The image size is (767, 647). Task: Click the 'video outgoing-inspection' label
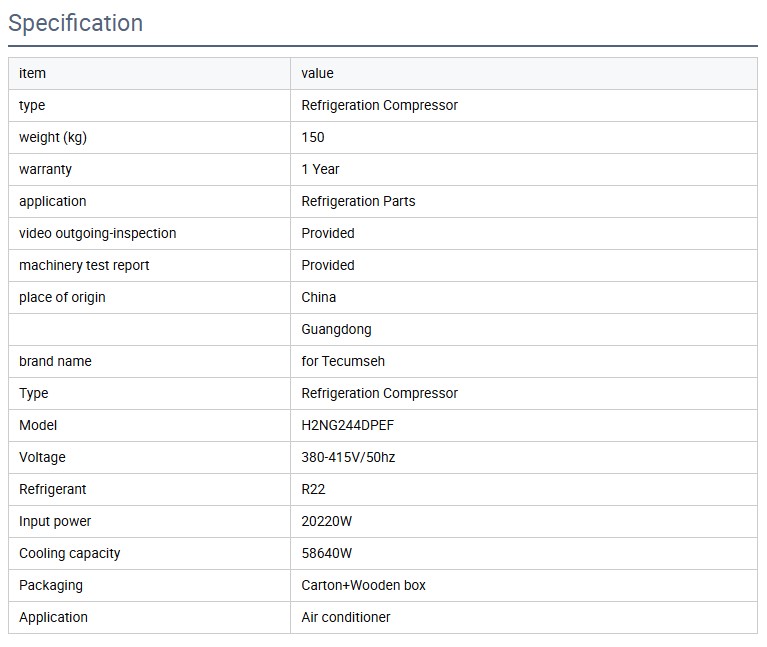pyautogui.click(x=98, y=233)
